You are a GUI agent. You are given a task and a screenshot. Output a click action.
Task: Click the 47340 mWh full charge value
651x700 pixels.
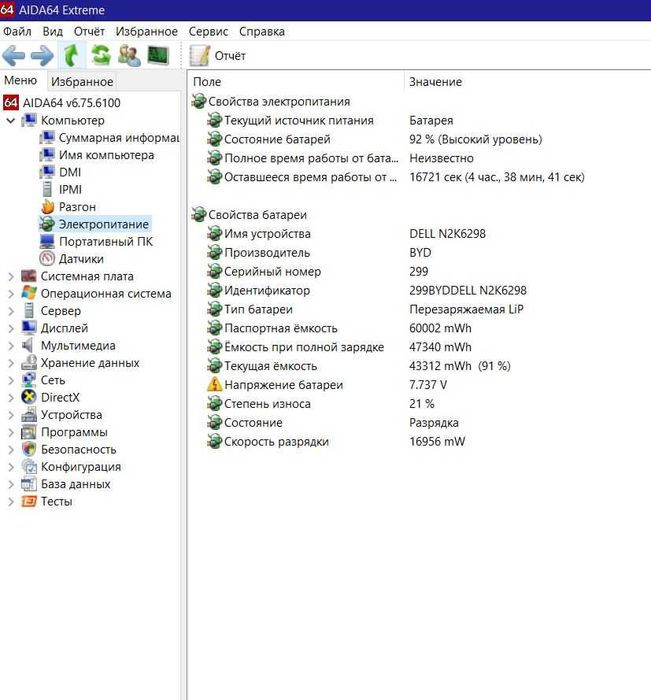pos(440,347)
